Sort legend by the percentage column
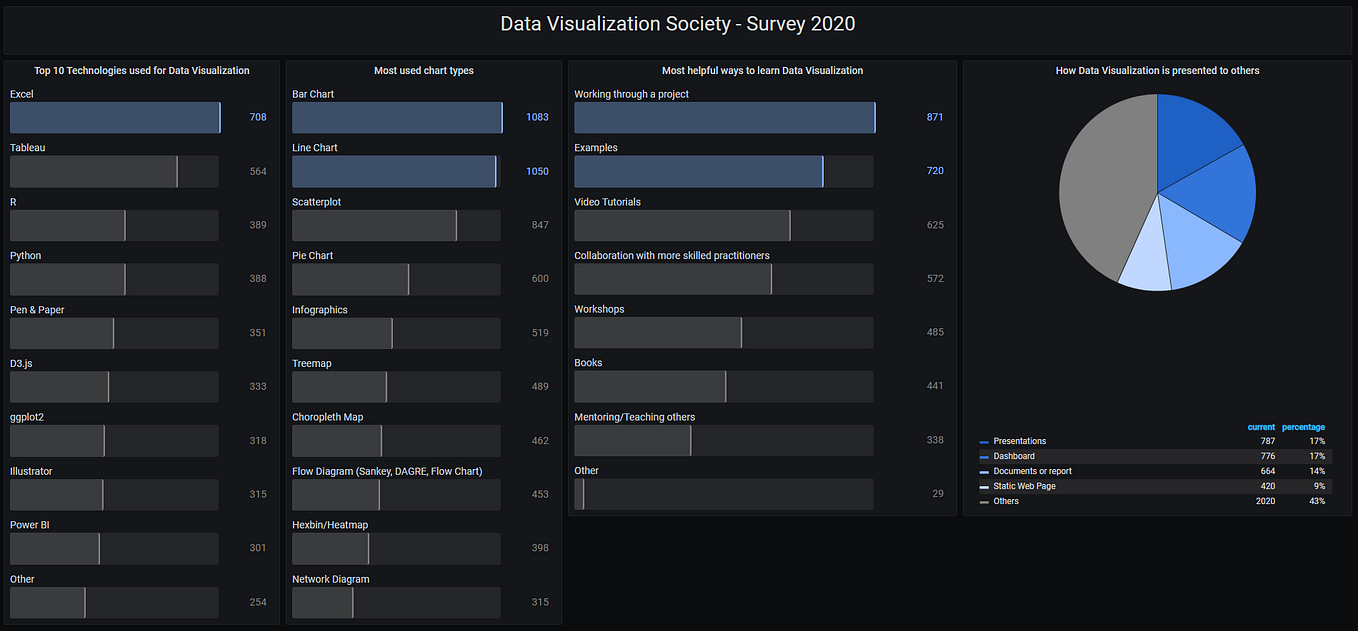 [1303, 426]
